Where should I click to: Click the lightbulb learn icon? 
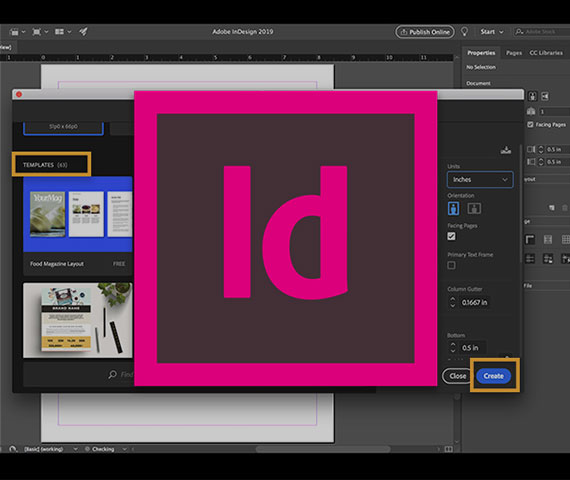click(x=464, y=32)
